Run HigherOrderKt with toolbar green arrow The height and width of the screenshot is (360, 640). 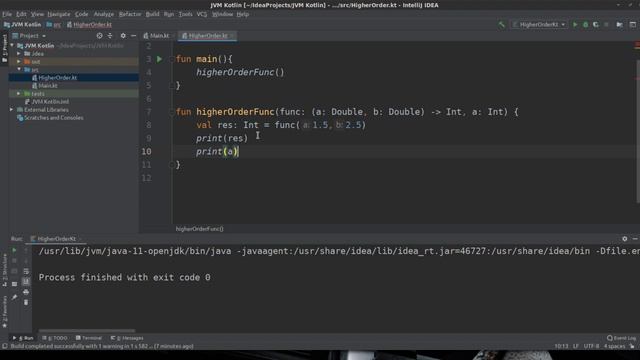575,24
